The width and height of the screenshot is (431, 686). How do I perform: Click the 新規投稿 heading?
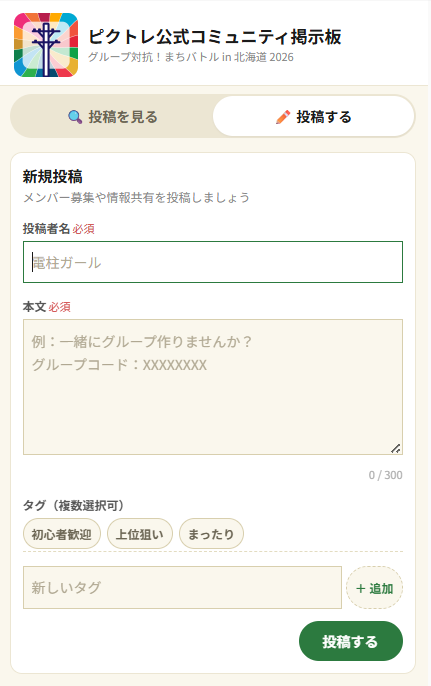point(53,177)
